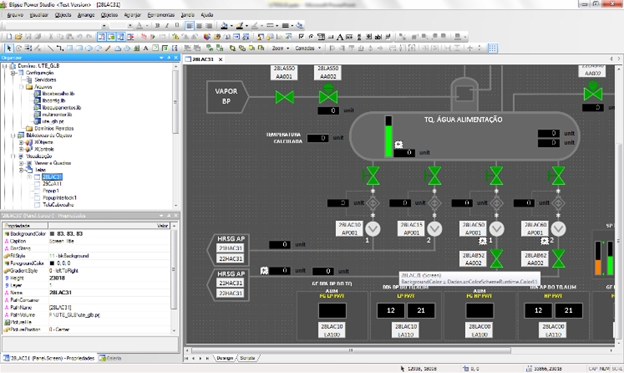Screen dimensions: 624x373
Task: Collapse the Telas tree node
Action: pos(21,170)
